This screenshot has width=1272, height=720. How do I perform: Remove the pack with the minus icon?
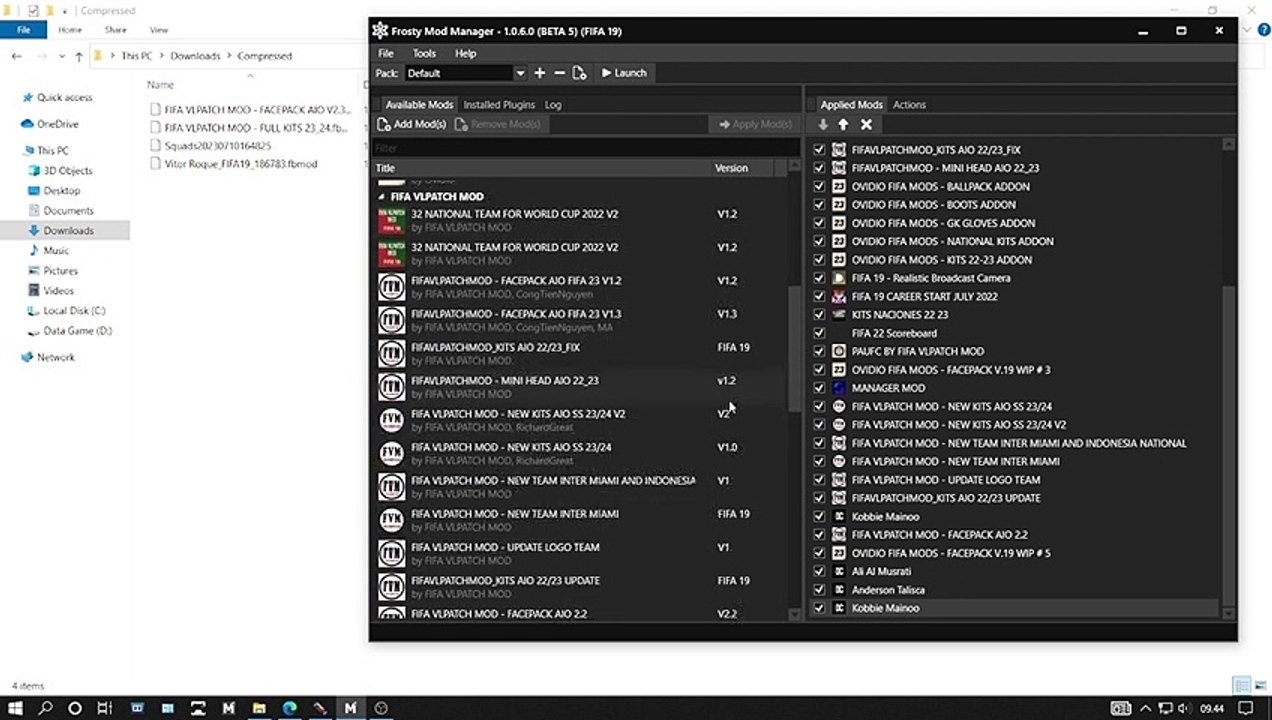click(x=559, y=73)
